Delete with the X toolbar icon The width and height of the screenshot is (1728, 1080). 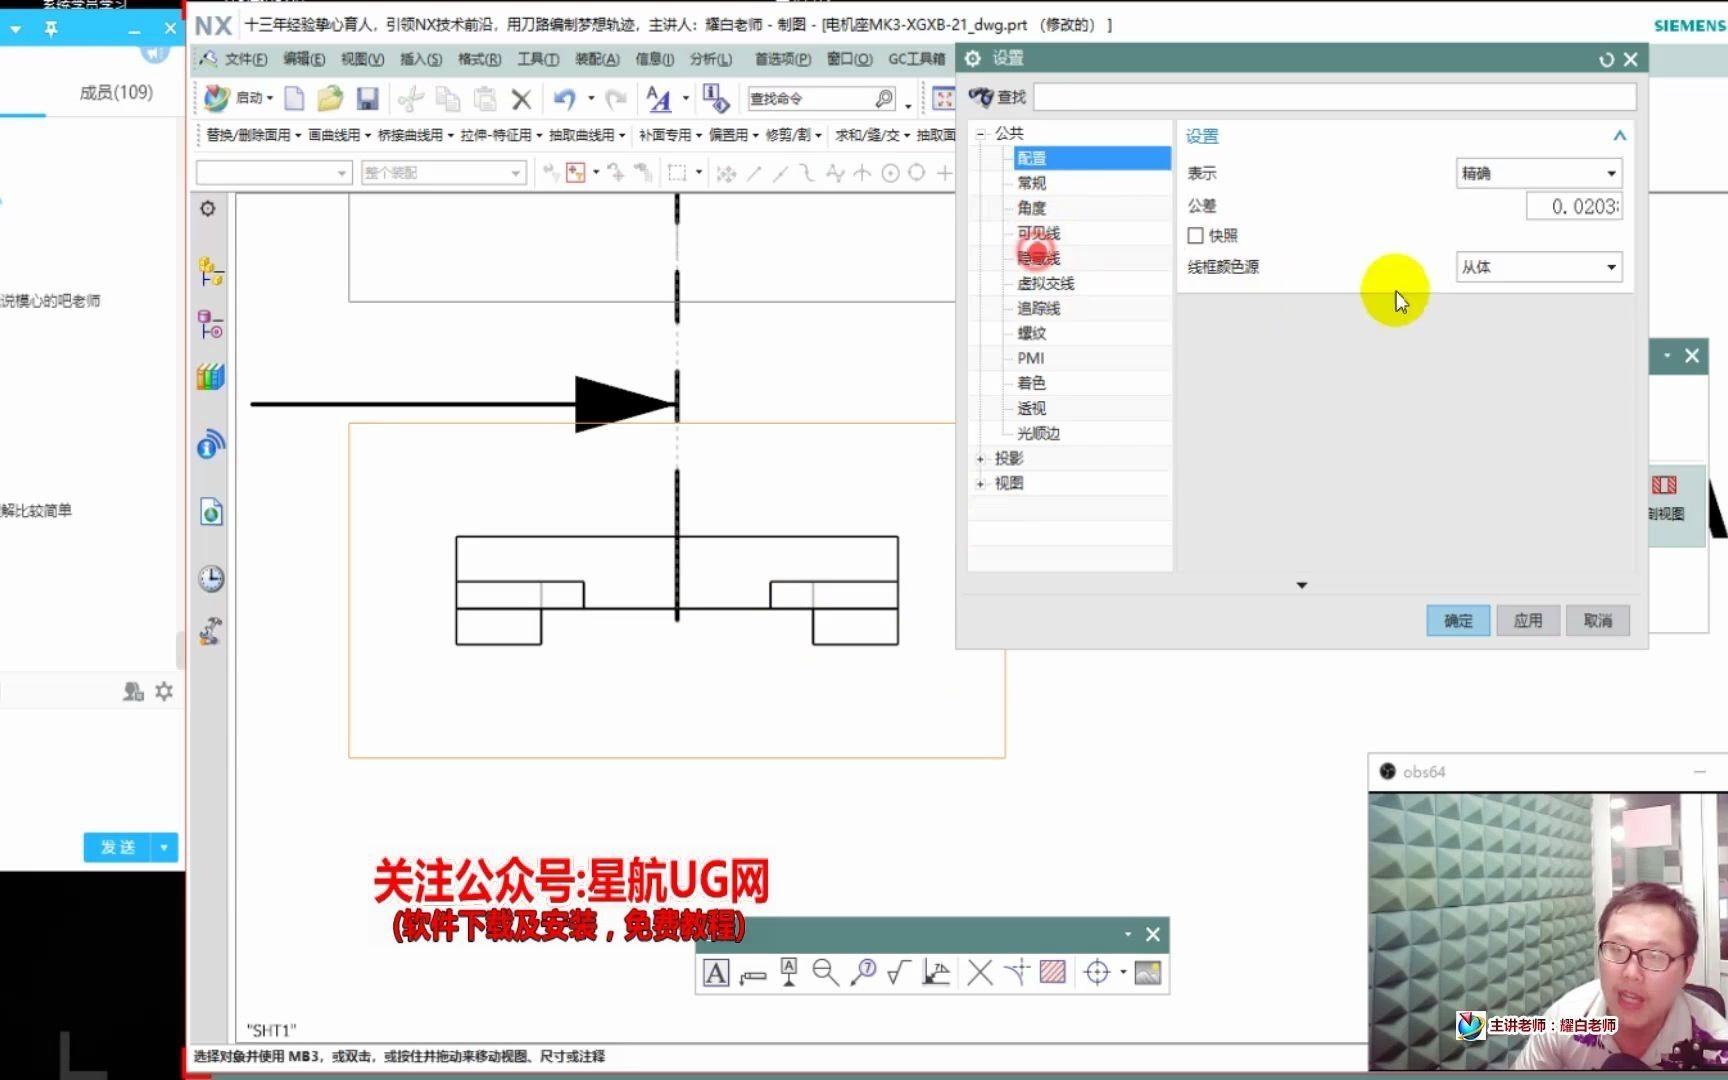pos(521,98)
